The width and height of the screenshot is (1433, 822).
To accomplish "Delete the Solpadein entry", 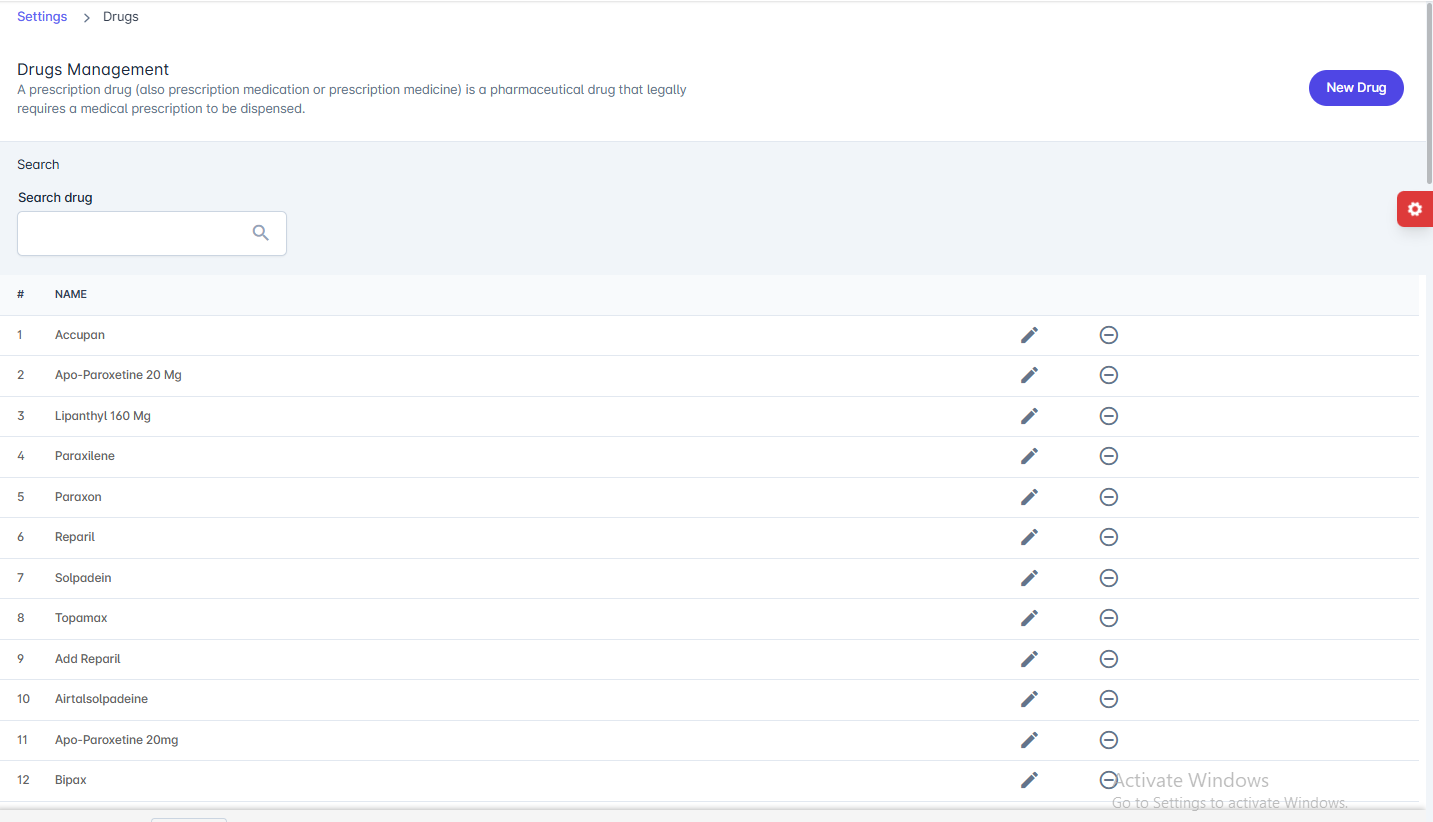I will tap(1108, 578).
